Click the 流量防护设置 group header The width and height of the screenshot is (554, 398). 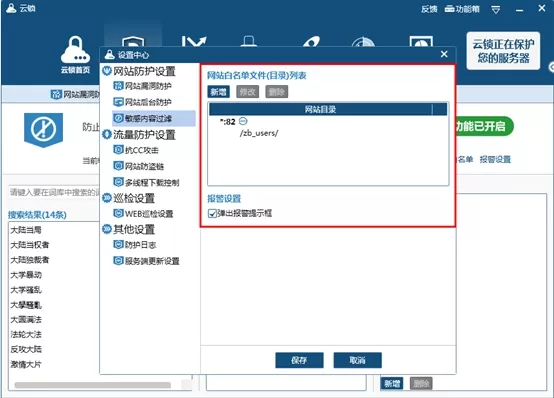[x=139, y=134]
